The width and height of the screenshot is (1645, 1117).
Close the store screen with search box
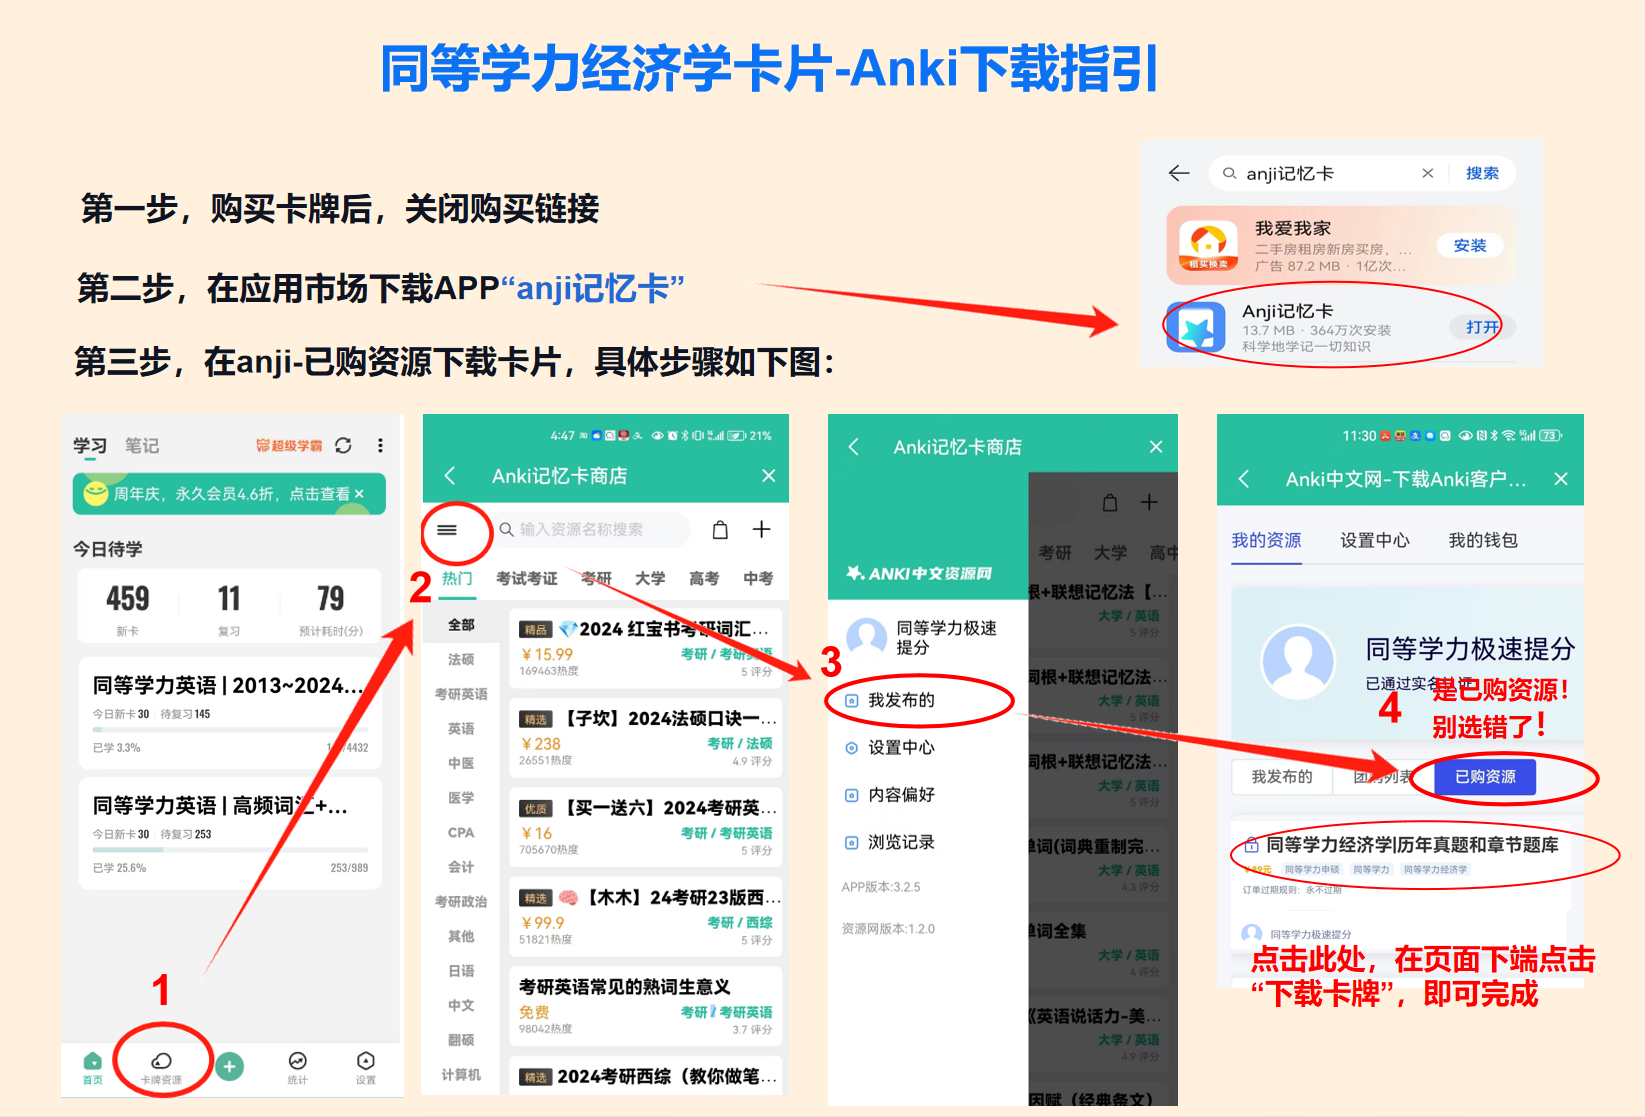[x=768, y=475]
